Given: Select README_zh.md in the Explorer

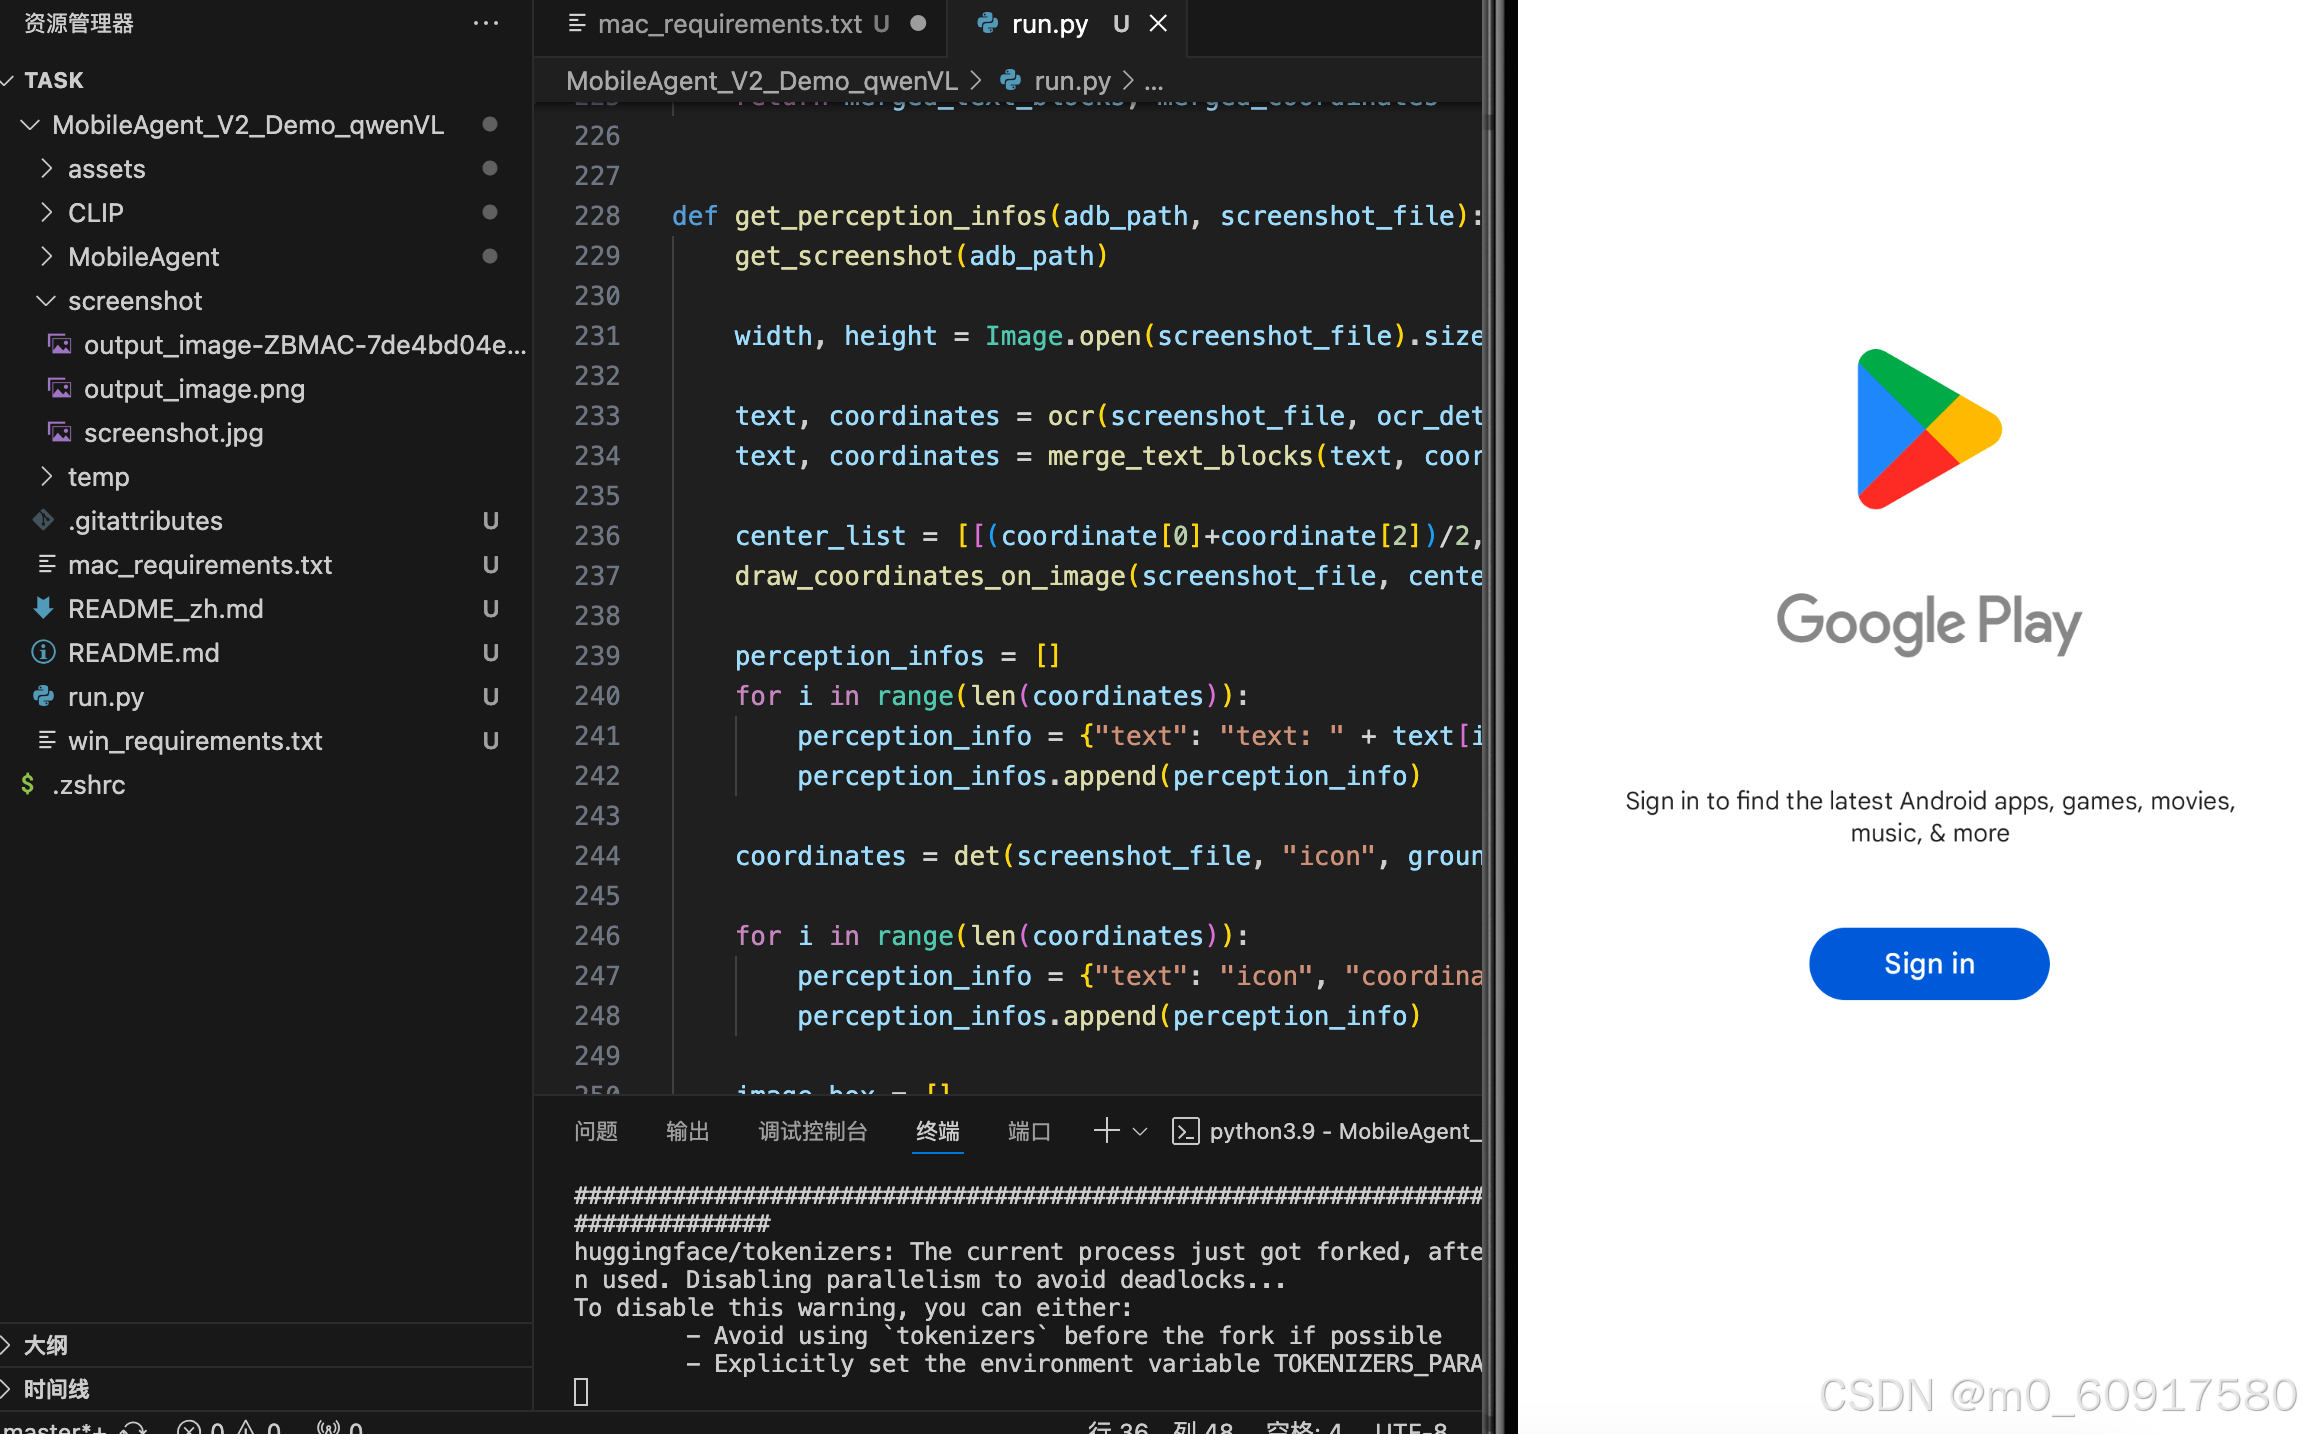Looking at the screenshot, I should pos(165,608).
